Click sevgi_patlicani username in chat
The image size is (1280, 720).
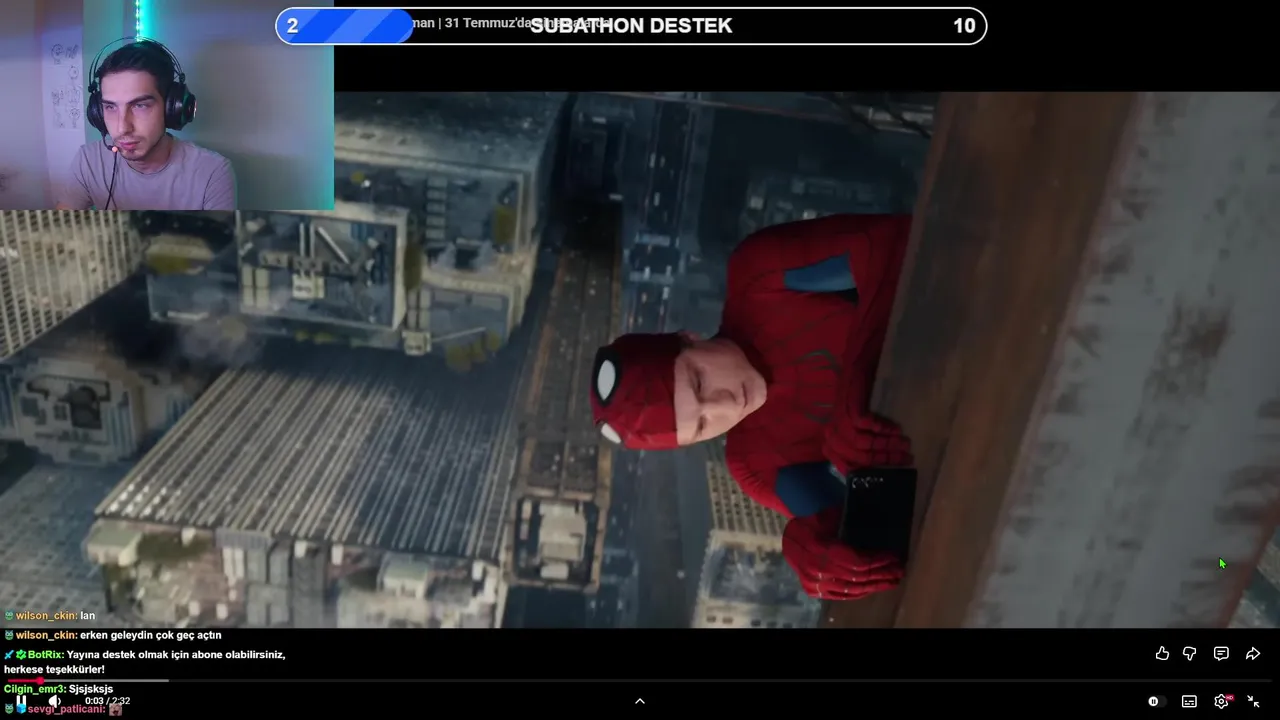(x=65, y=709)
